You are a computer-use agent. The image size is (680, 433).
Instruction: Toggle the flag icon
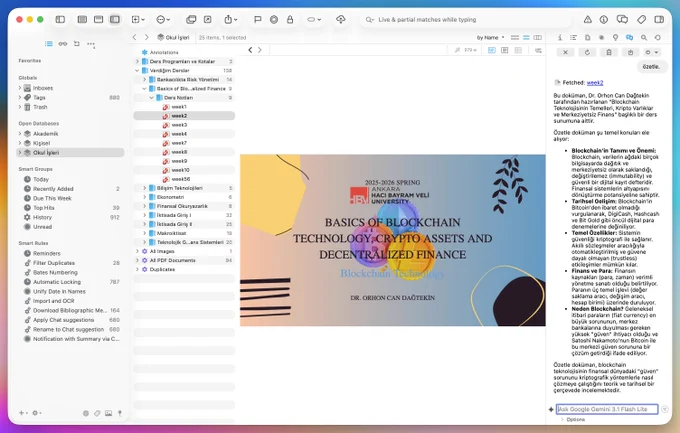[x=258, y=20]
